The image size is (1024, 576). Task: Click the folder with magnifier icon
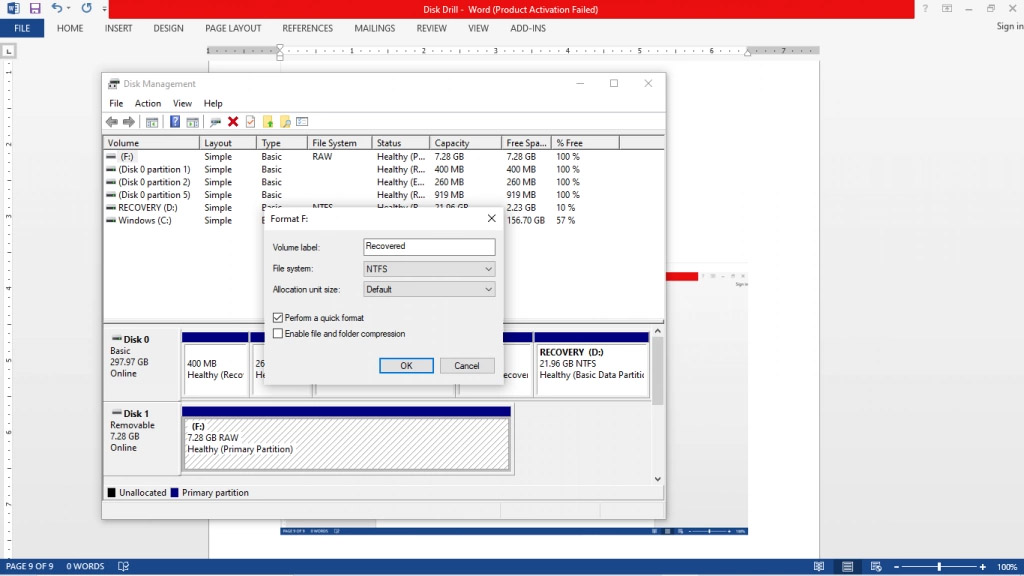coord(285,122)
